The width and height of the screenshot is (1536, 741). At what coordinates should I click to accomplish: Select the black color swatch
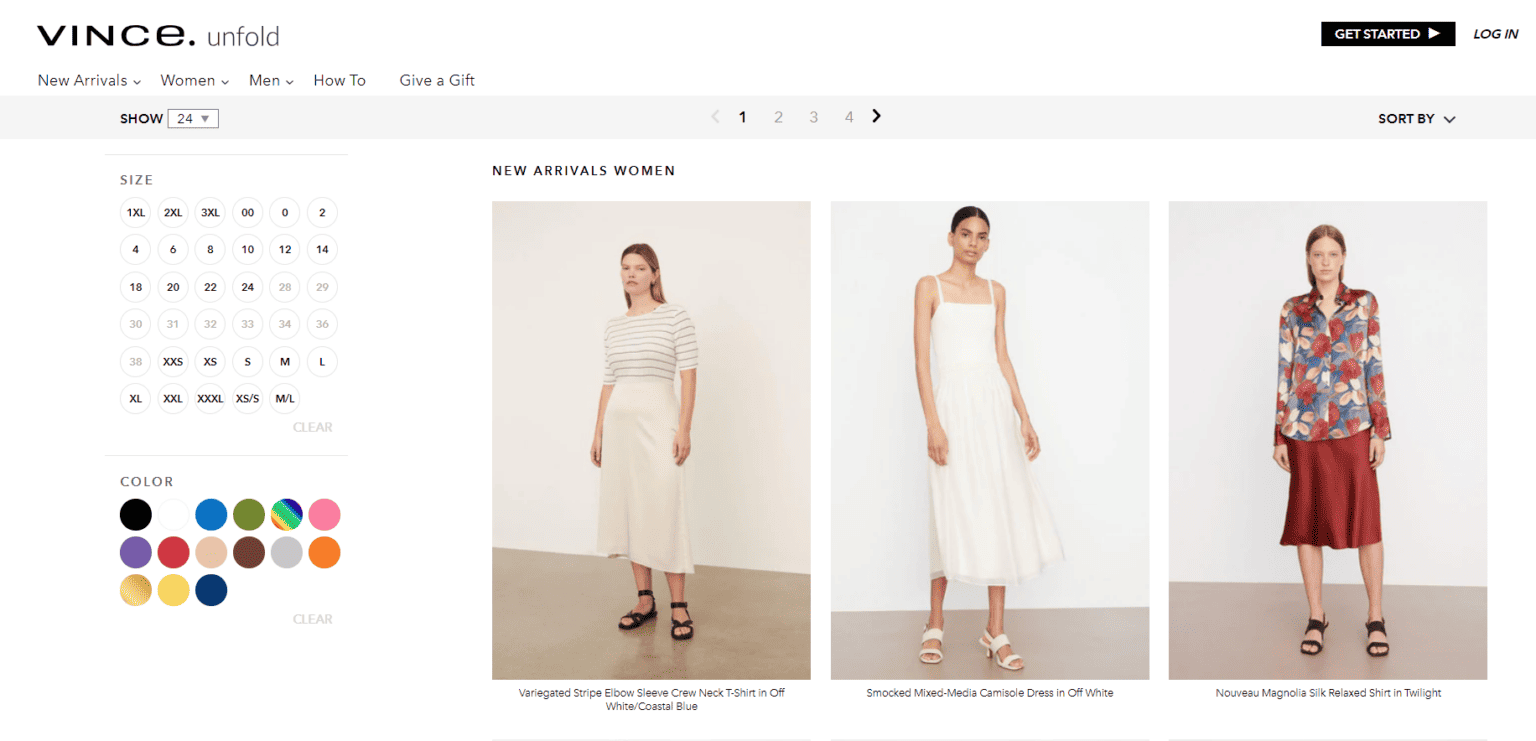click(135, 514)
